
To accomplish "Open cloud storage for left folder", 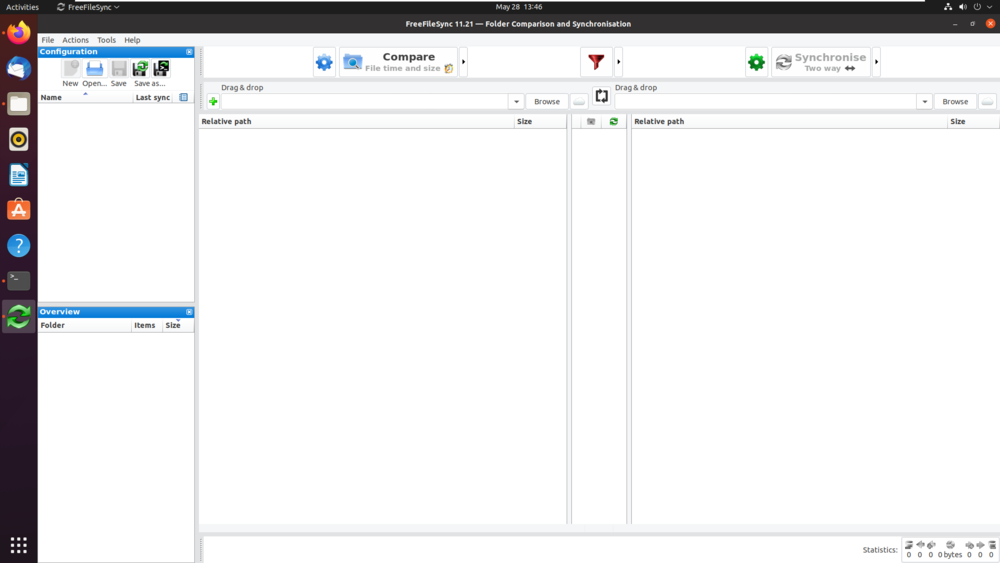I will click(578, 101).
